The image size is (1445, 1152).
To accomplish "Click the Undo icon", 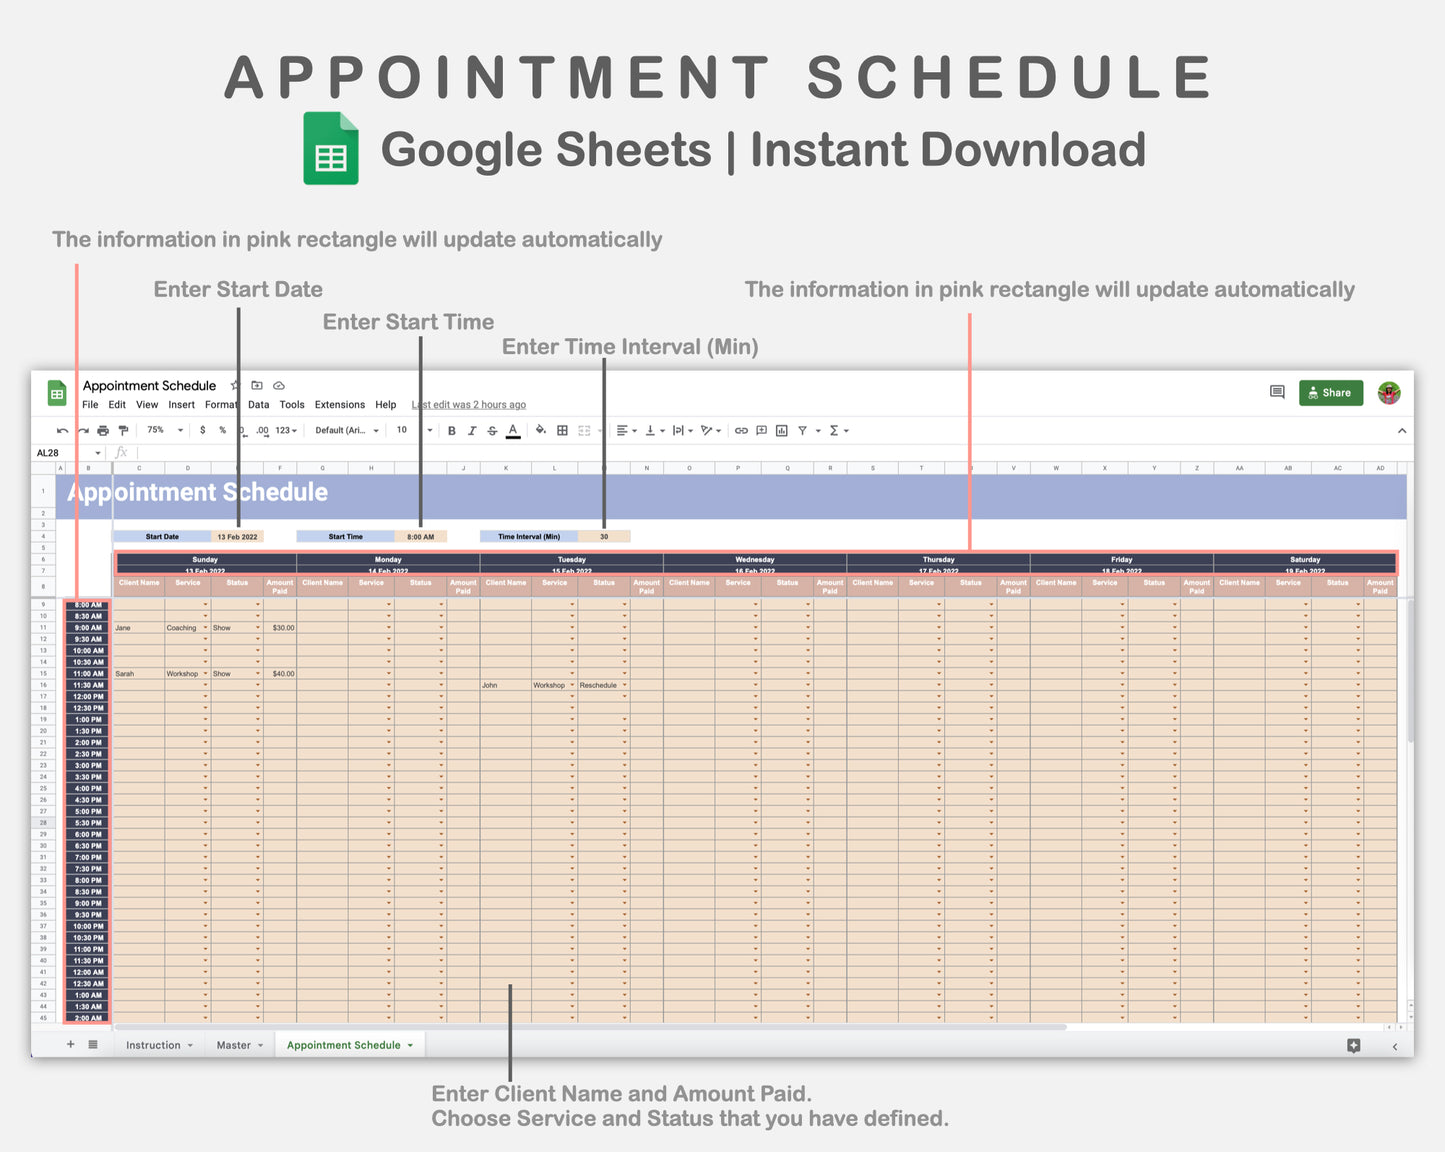I will [61, 430].
